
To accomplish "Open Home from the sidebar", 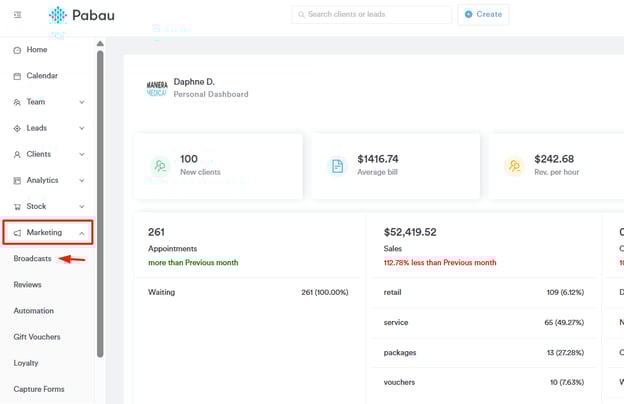I will point(36,50).
